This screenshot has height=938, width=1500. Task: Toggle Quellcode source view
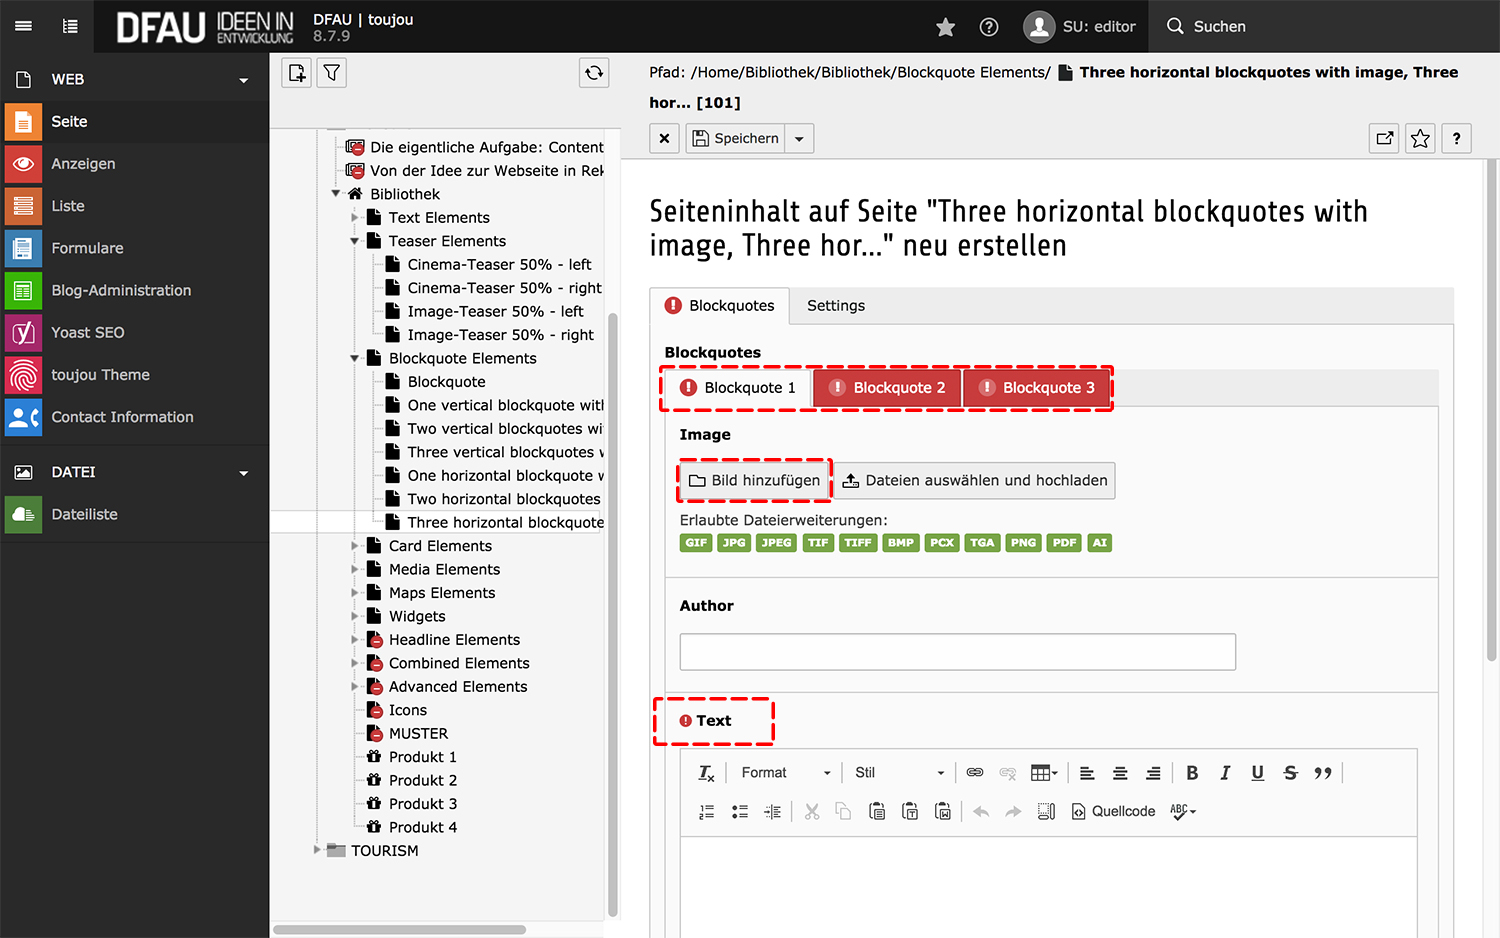(x=1113, y=812)
